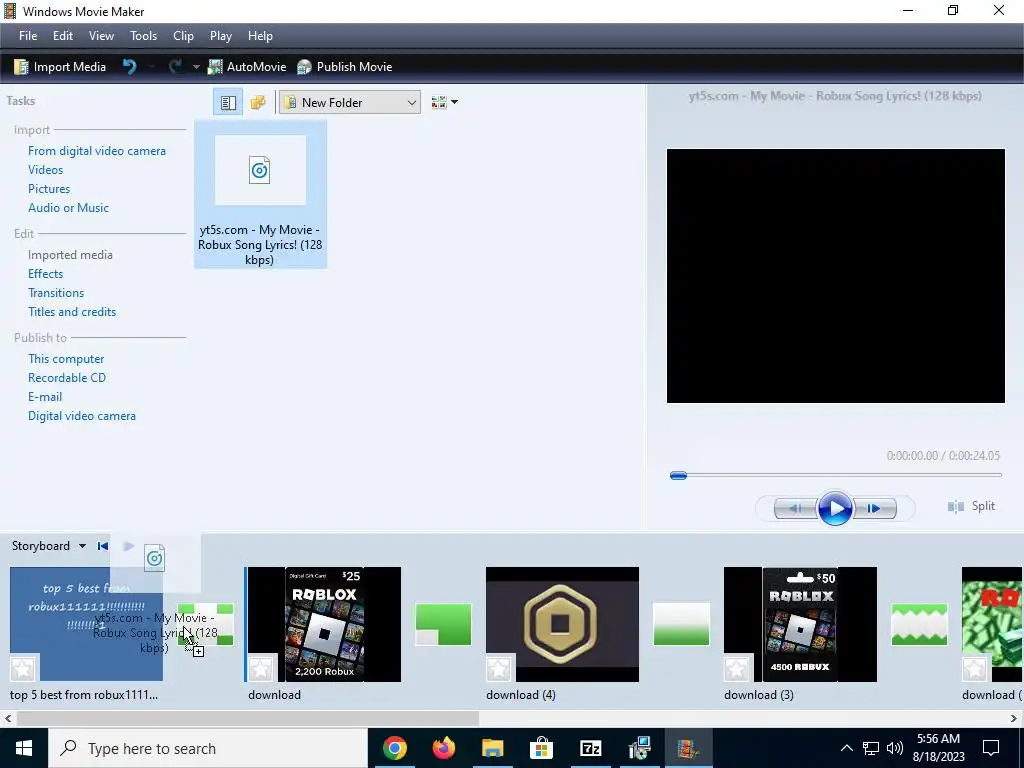Select the 'download (3)' $50 card clip
This screenshot has height=768, width=1024.
800,624
